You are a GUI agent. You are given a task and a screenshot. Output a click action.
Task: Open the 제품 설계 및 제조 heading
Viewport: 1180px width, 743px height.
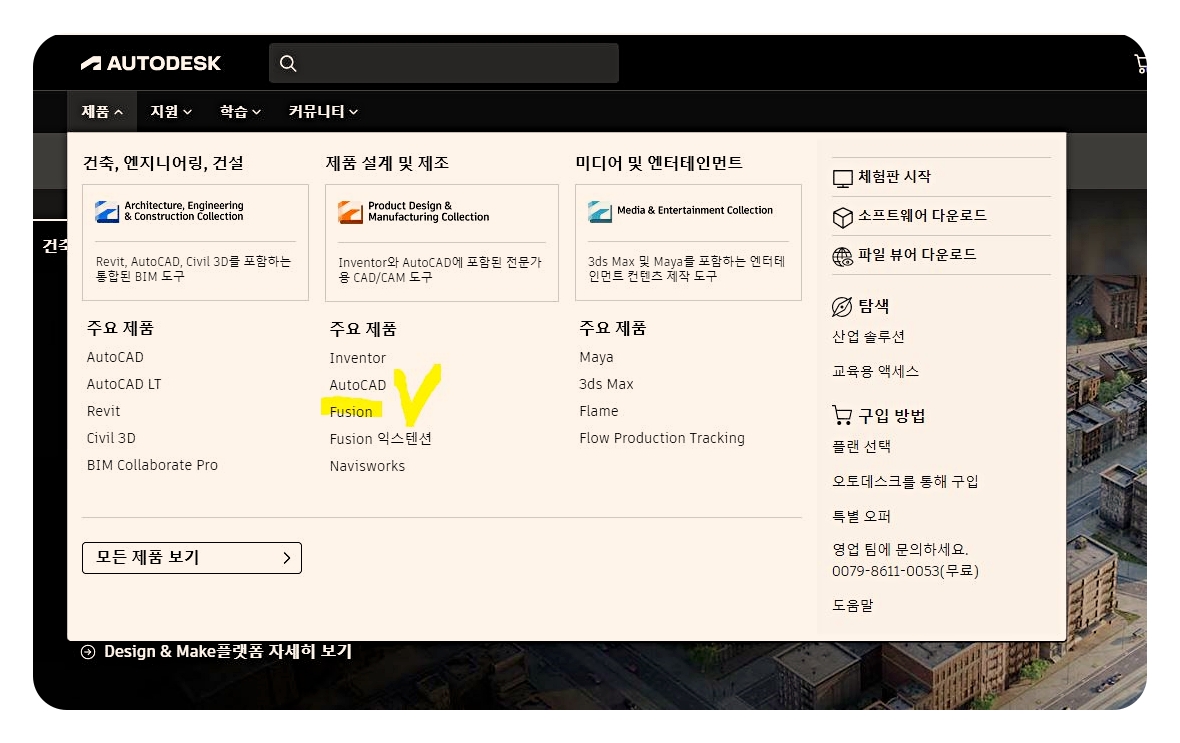pyautogui.click(x=387, y=163)
